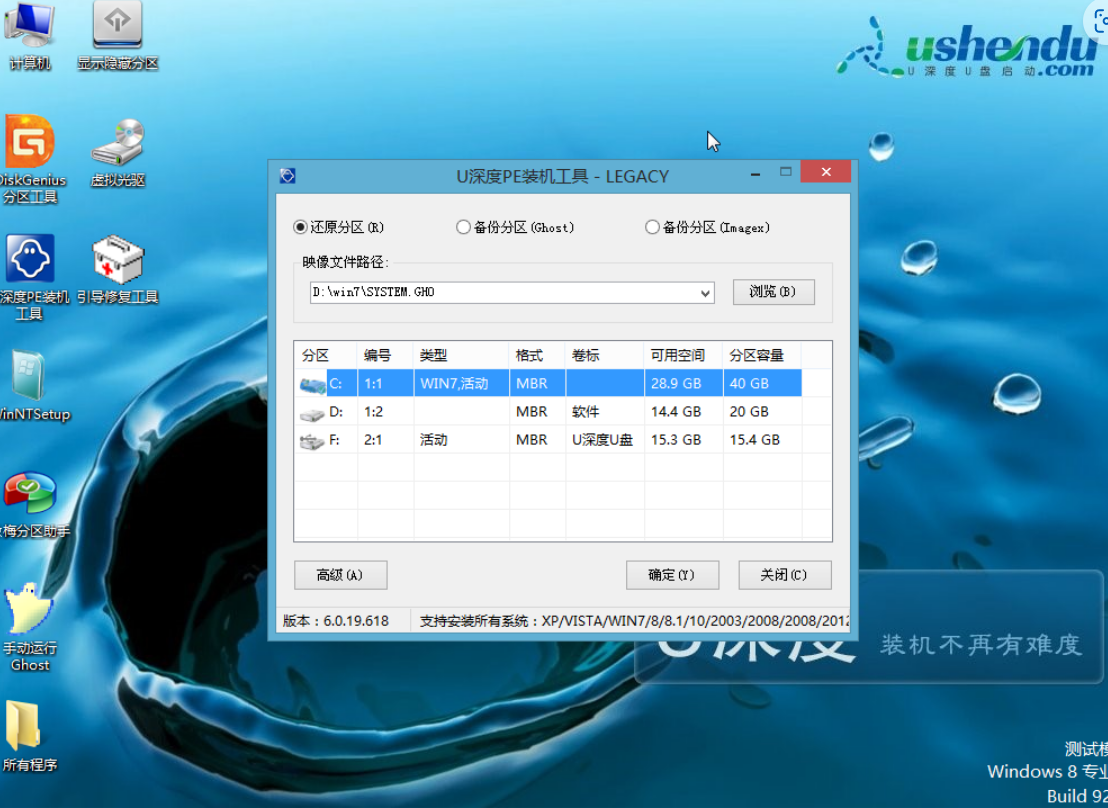The height and width of the screenshot is (808, 1108).
Task: Open the 所有程序 folder icon
Action: point(30,737)
